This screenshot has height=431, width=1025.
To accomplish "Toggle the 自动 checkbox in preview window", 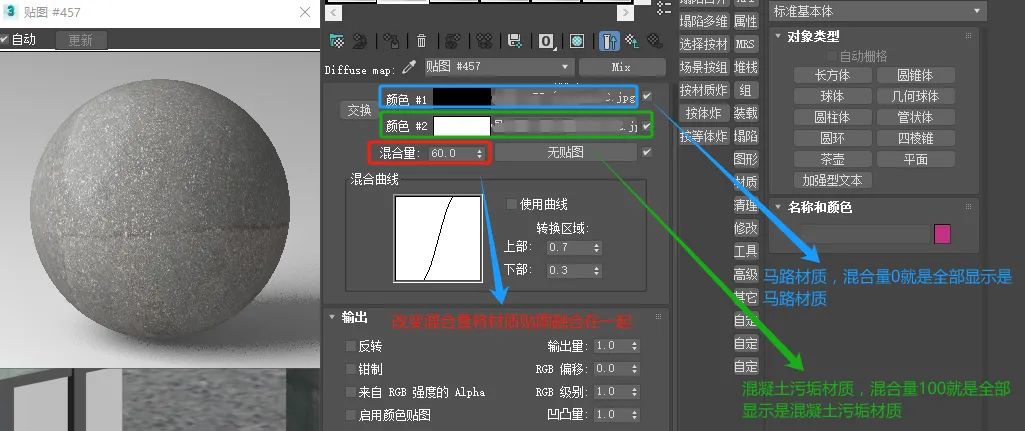I will point(4,39).
